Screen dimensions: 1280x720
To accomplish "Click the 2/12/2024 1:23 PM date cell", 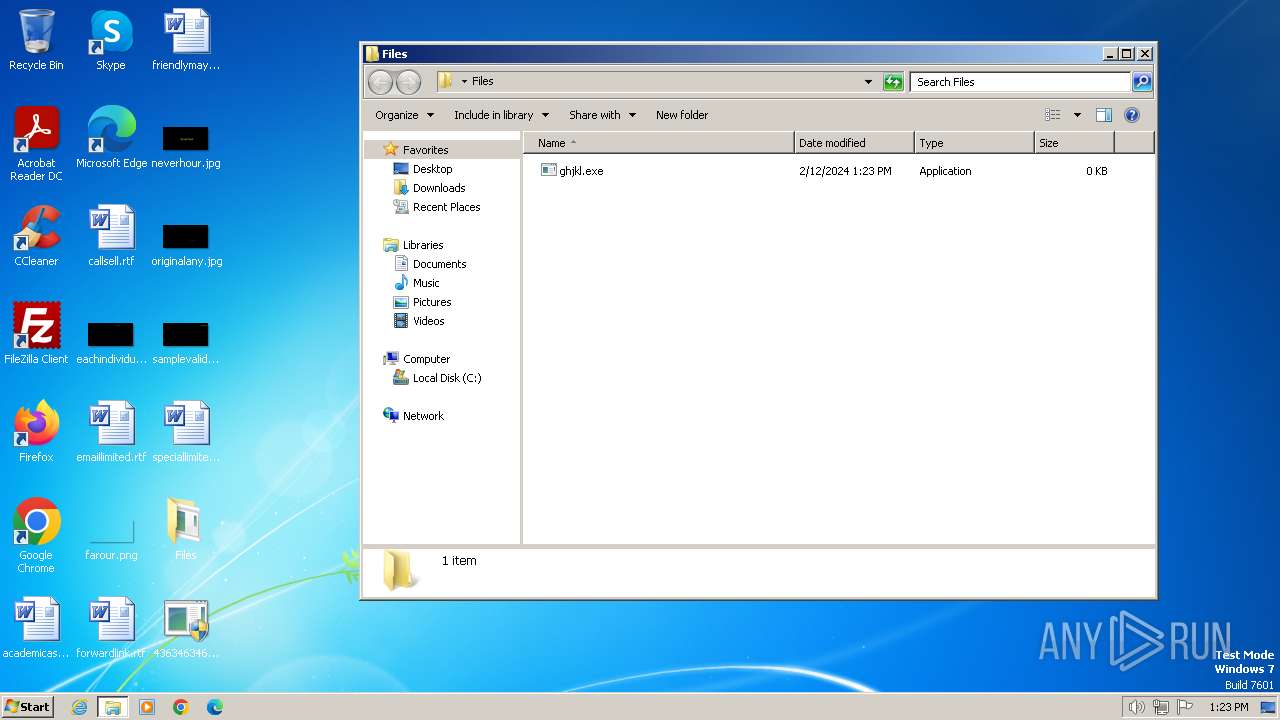I will coord(845,171).
